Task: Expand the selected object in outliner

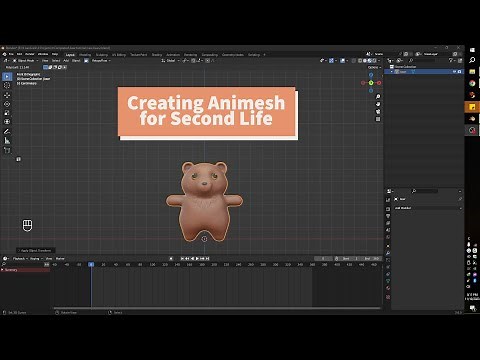Action: (x=392, y=72)
